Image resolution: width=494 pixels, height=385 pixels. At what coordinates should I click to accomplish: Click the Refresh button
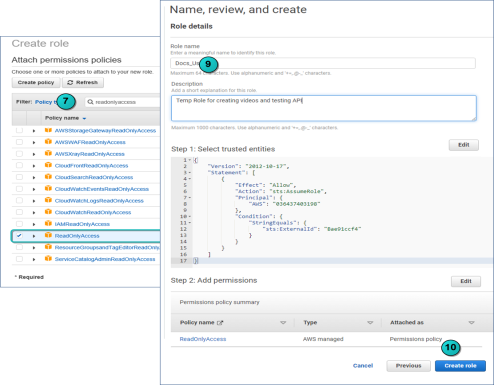(83, 82)
